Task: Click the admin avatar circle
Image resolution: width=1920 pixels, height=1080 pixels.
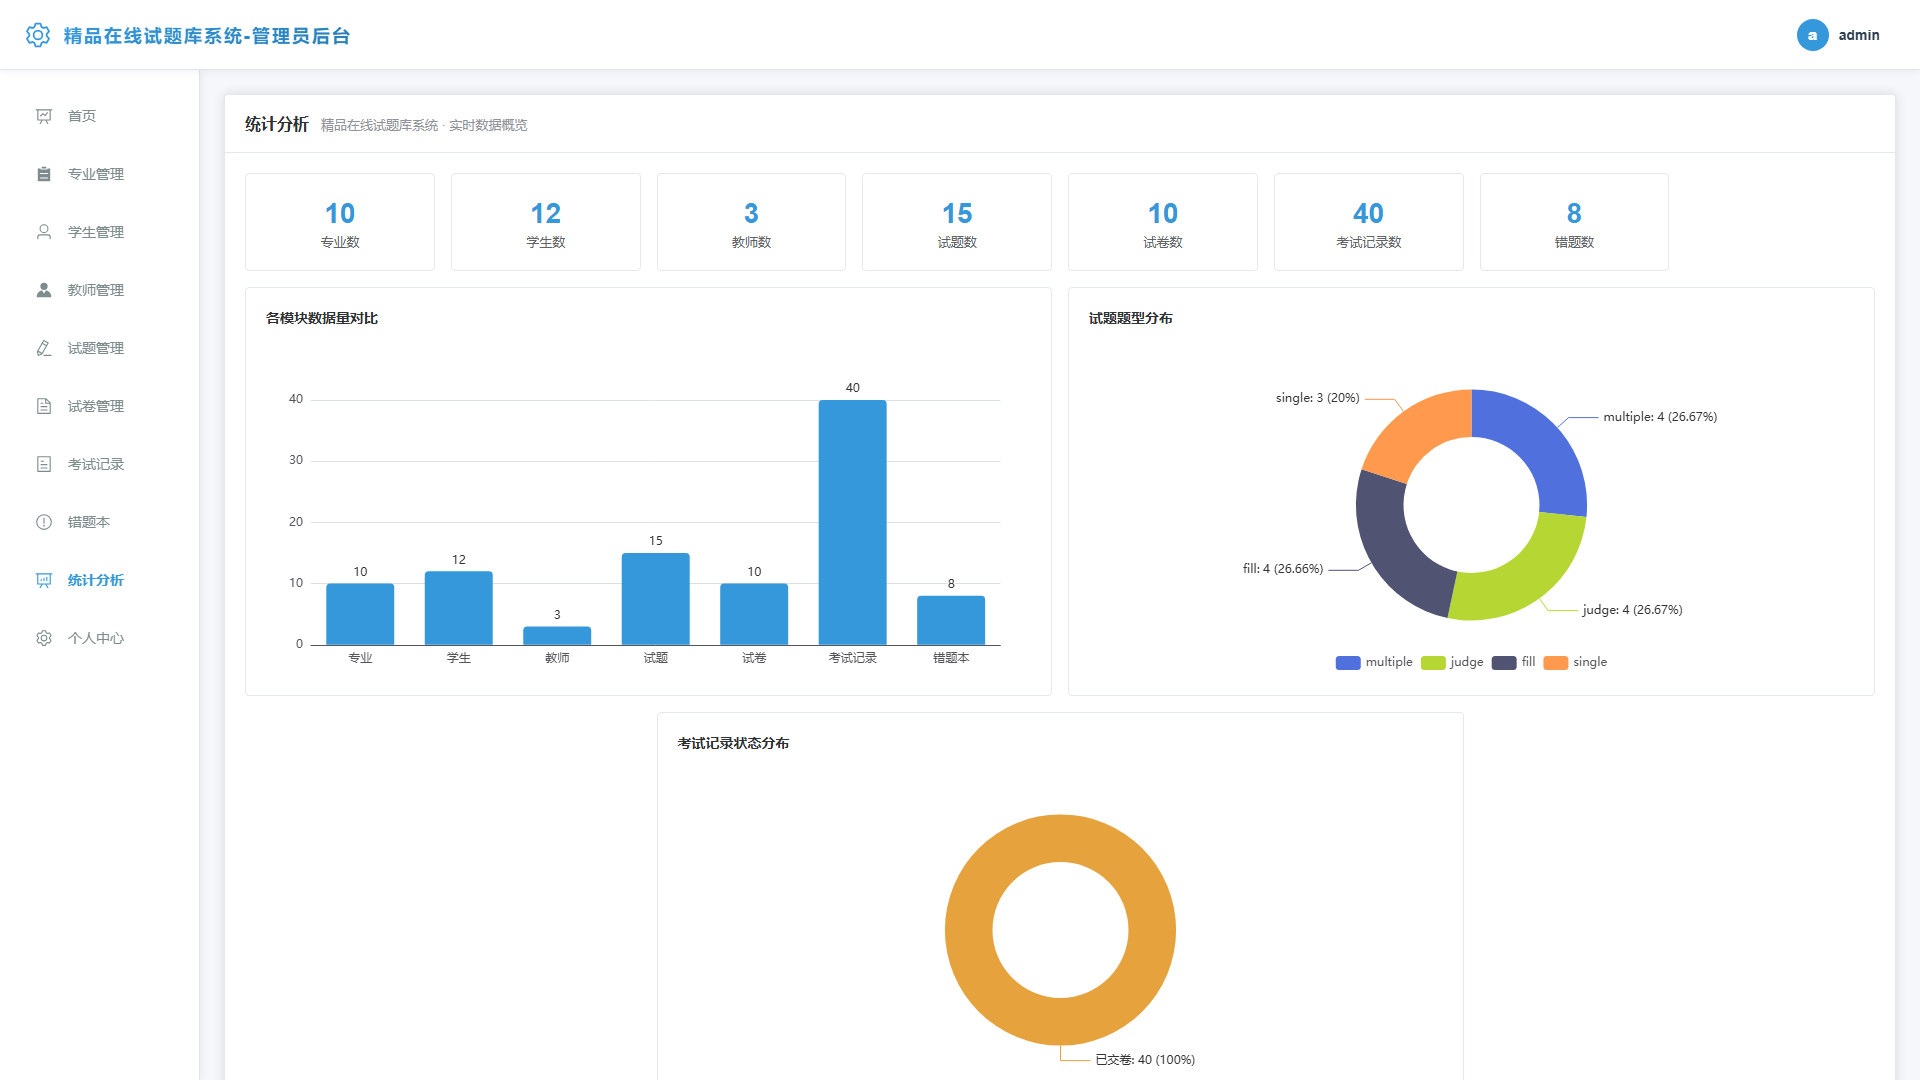Action: 1812,35
